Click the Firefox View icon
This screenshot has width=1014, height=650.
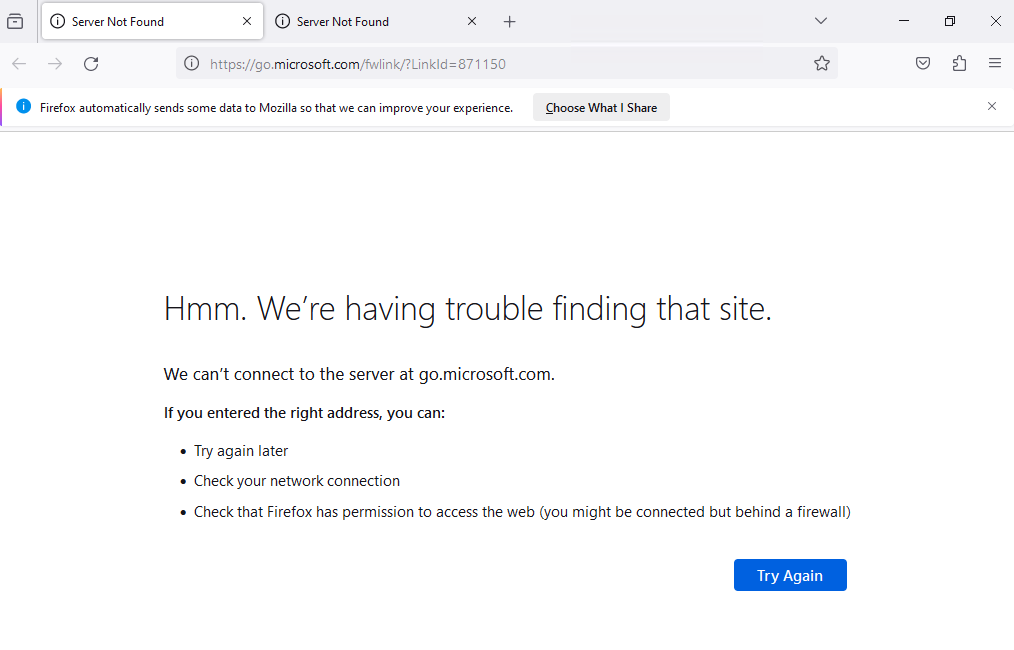15,21
